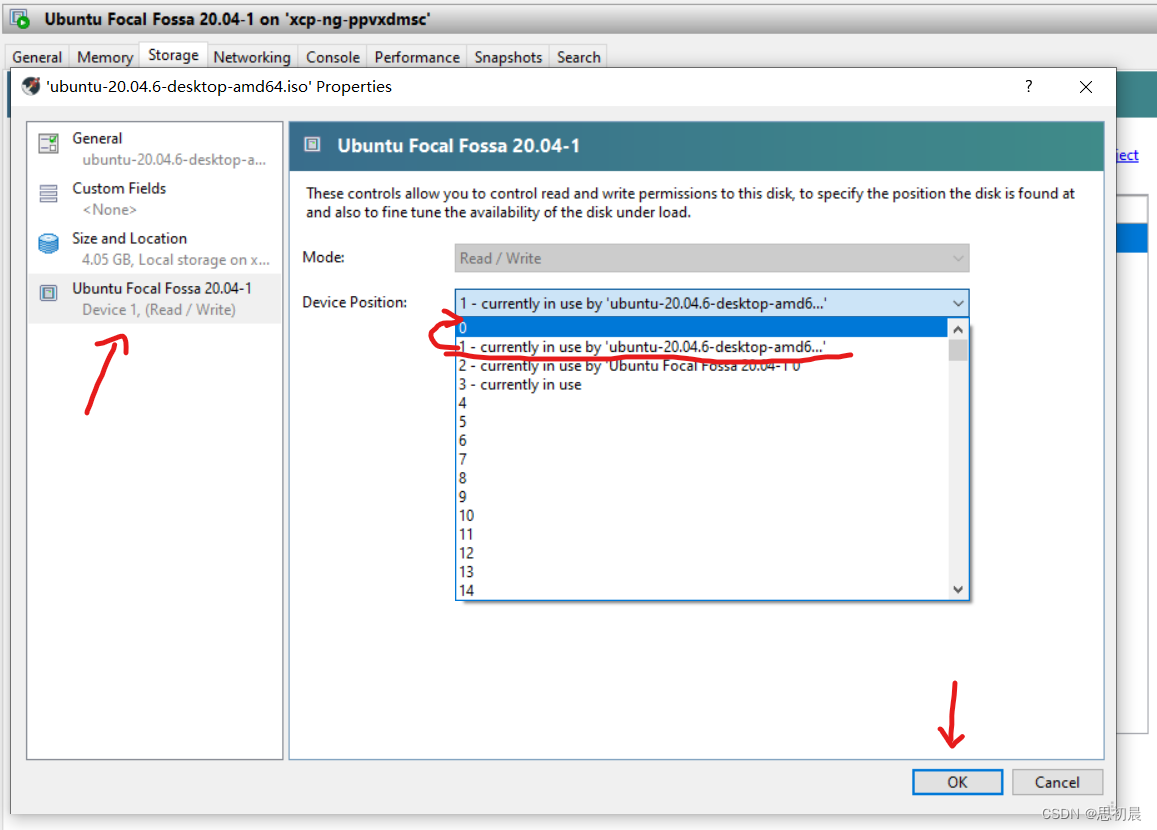
Task: Click the list scrollbar up arrow
Action: pos(958,330)
